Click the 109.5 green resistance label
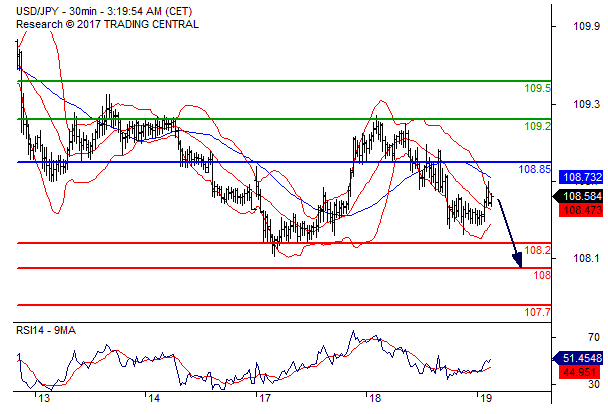This screenshot has height=414, width=608. click(537, 88)
